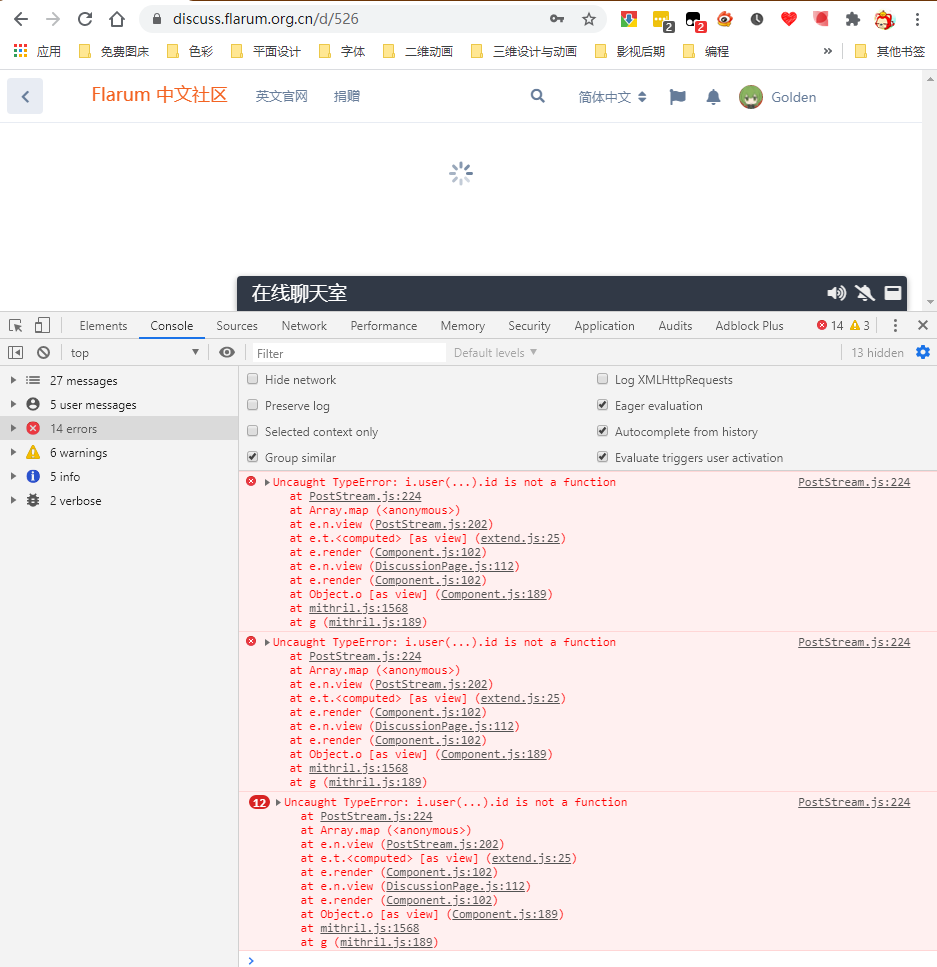The width and height of the screenshot is (937, 967).
Task: Enable Preserve log checkbox
Action: (252, 405)
